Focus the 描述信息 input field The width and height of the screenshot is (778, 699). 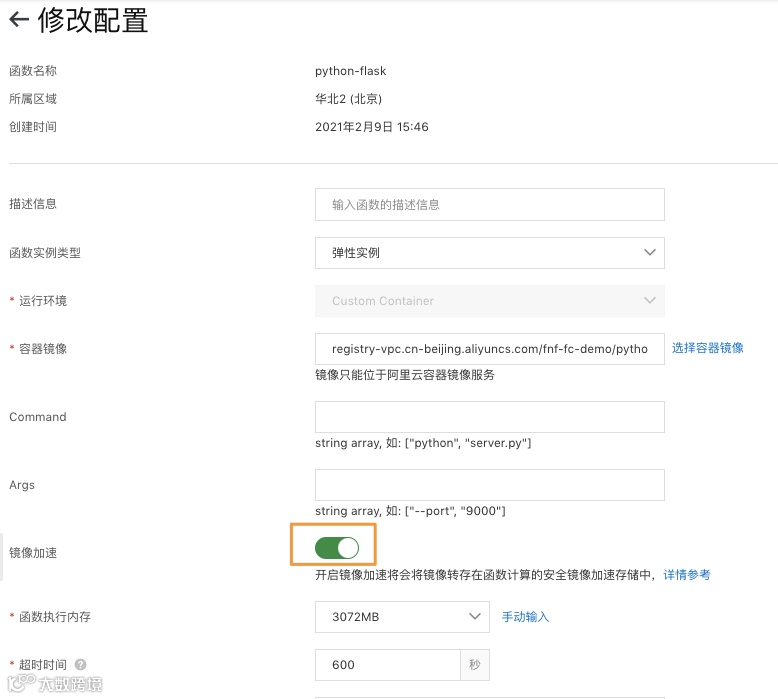click(x=490, y=204)
